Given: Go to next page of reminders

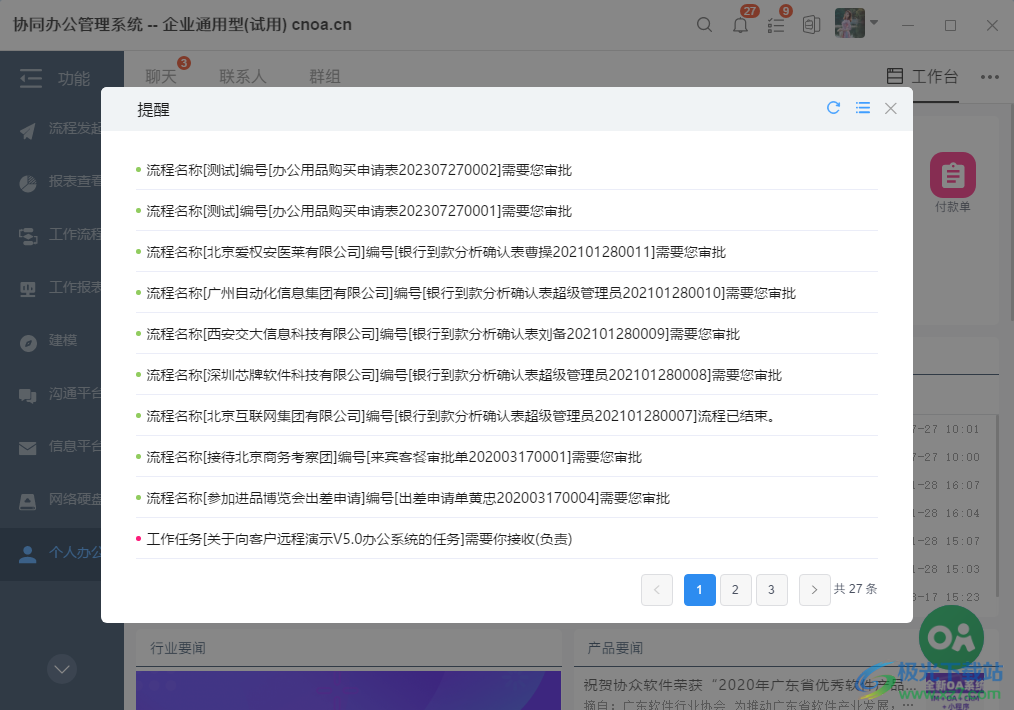Looking at the screenshot, I should [814, 590].
